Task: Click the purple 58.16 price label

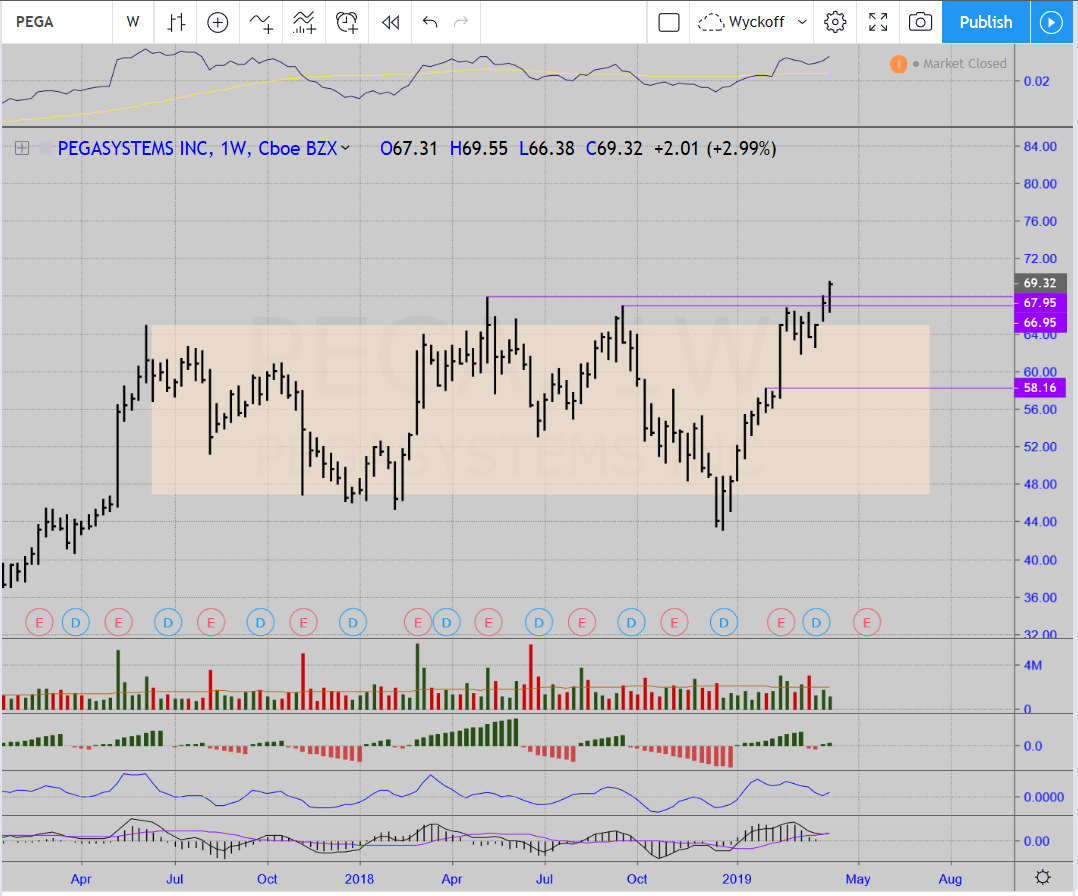Action: pyautogui.click(x=1039, y=387)
